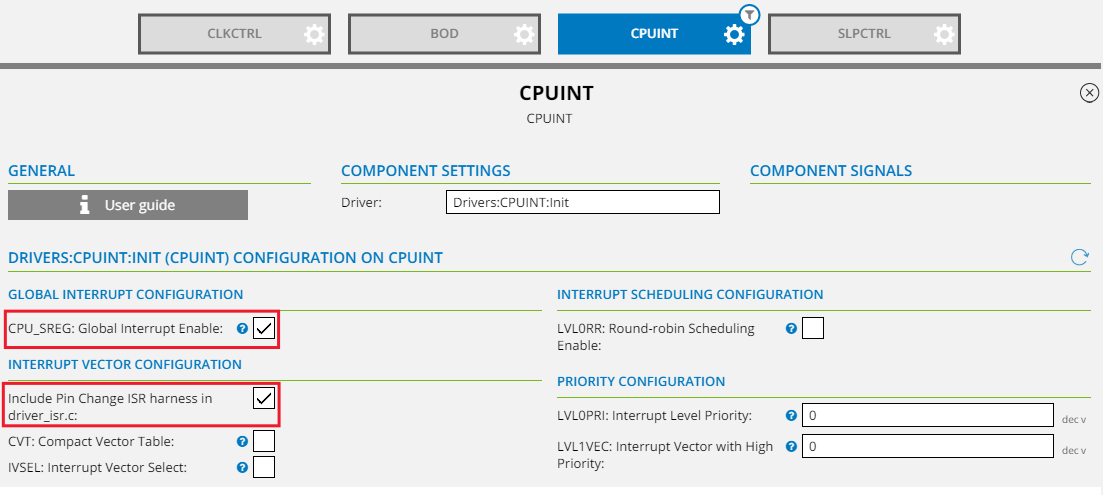Close the CPUINT configuration panel
The height and width of the screenshot is (495, 1103).
tap(1089, 93)
